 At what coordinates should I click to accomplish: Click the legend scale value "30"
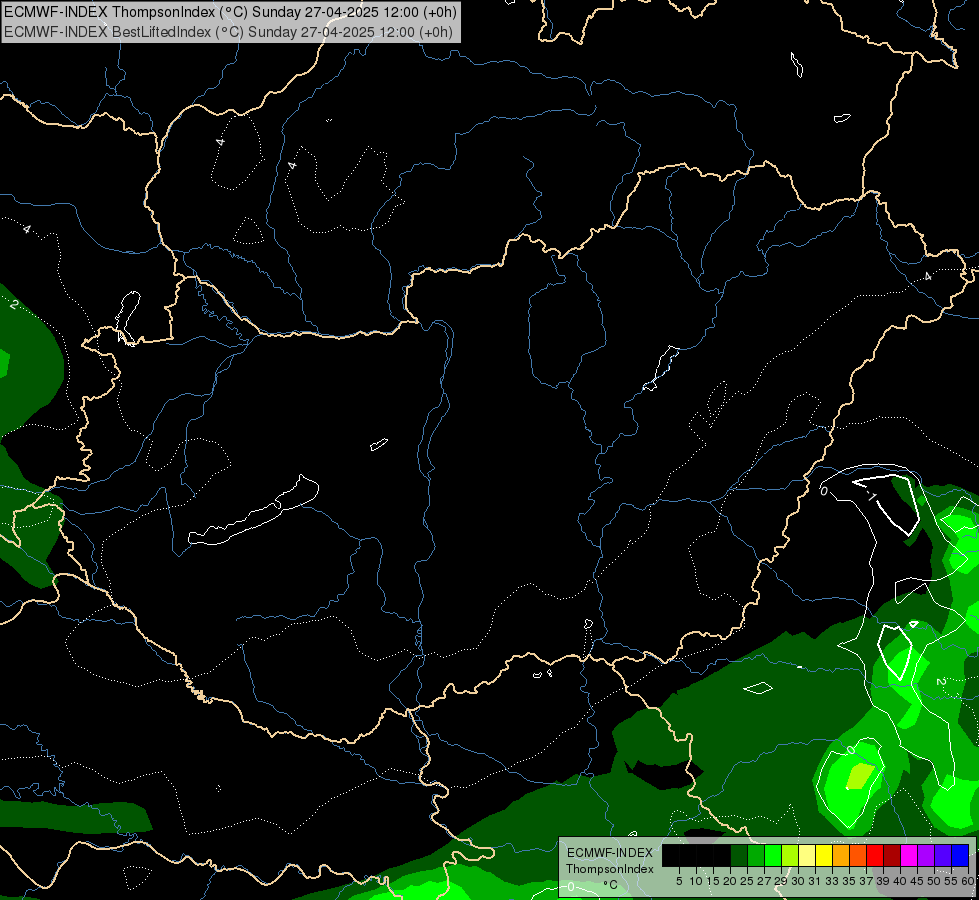[799, 881]
